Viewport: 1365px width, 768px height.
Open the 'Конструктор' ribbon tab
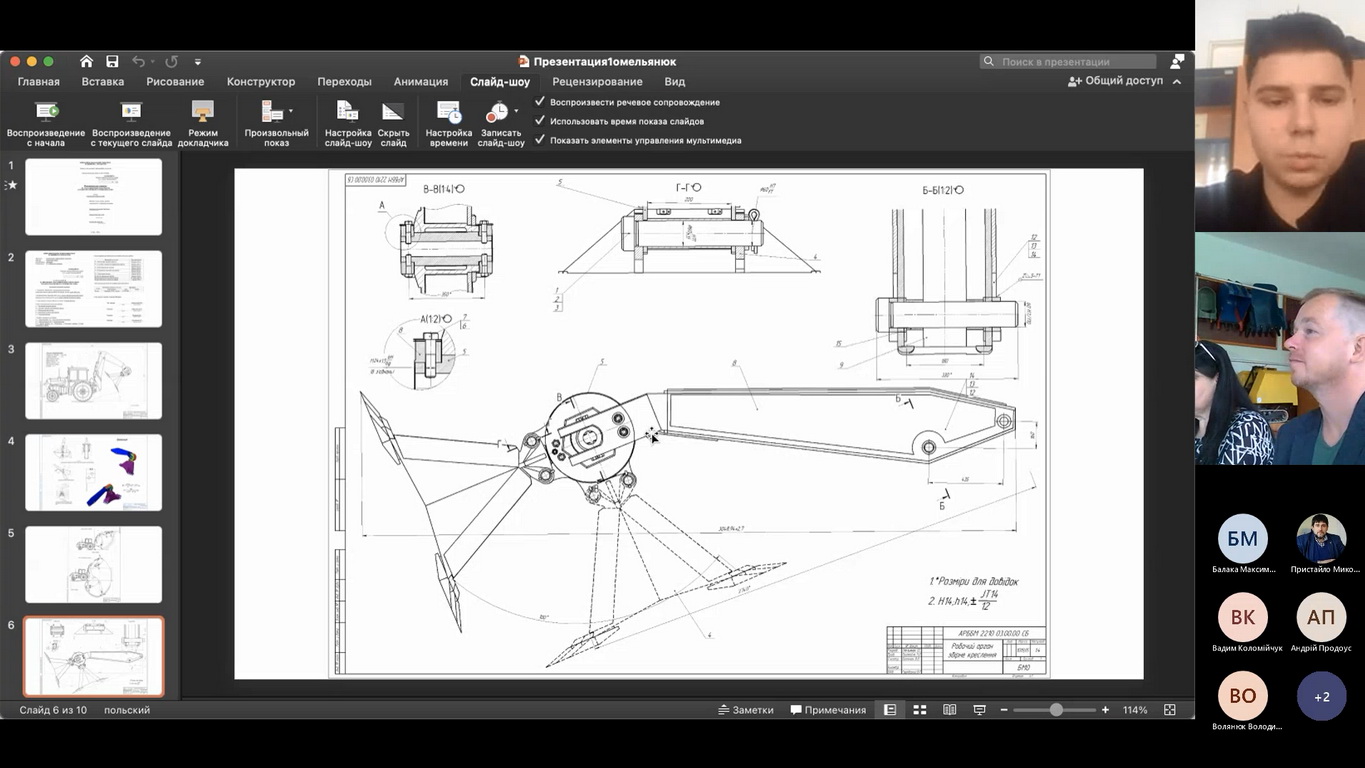tap(261, 82)
